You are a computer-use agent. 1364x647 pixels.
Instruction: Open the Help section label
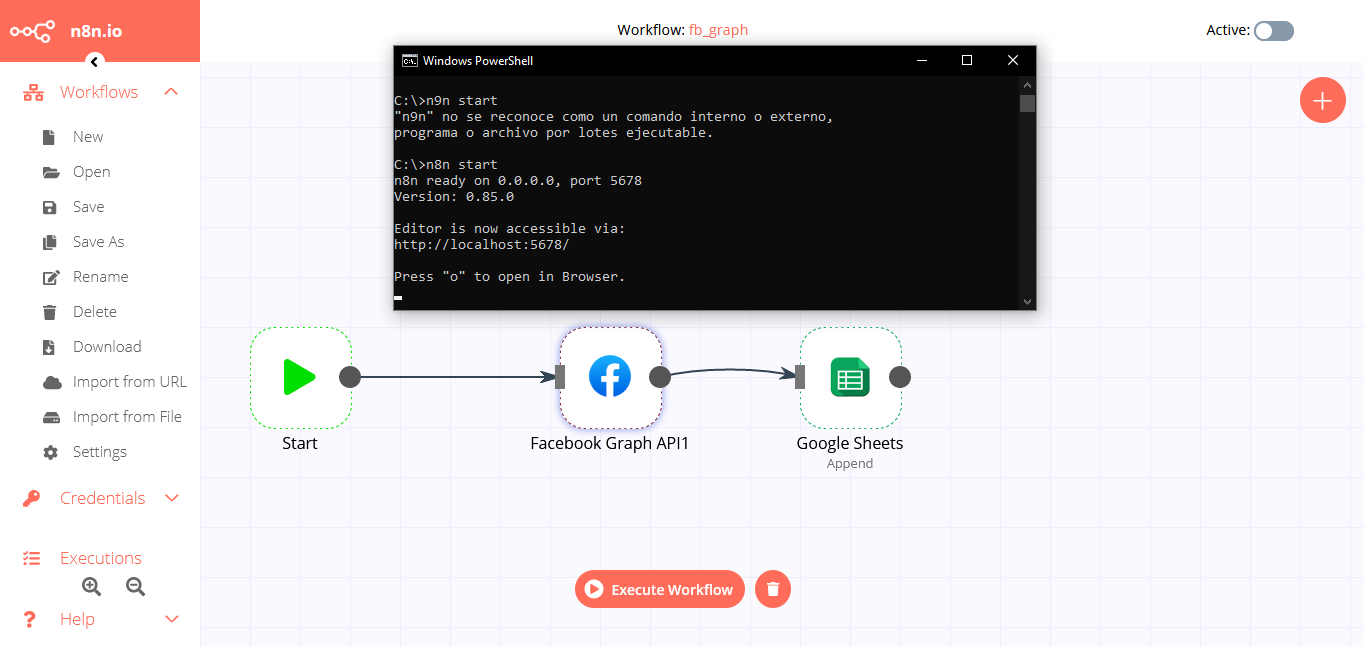(77, 619)
